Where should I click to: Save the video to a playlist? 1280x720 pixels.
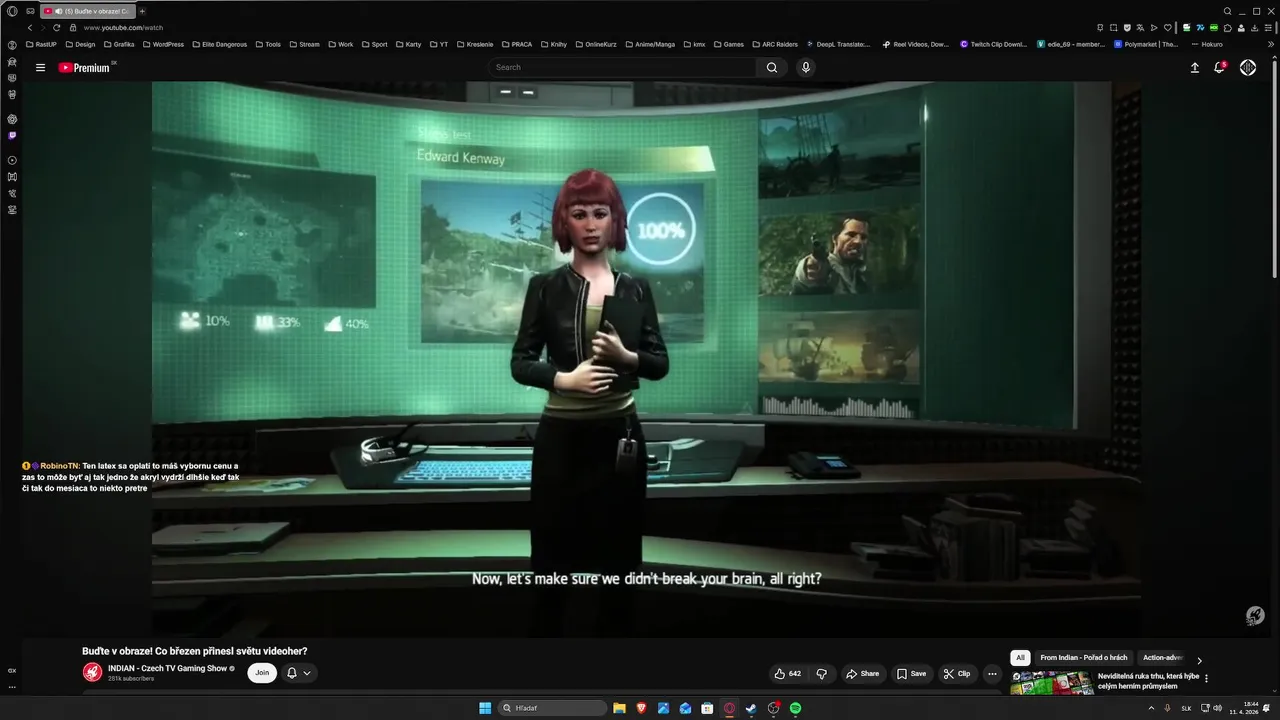[x=911, y=673]
